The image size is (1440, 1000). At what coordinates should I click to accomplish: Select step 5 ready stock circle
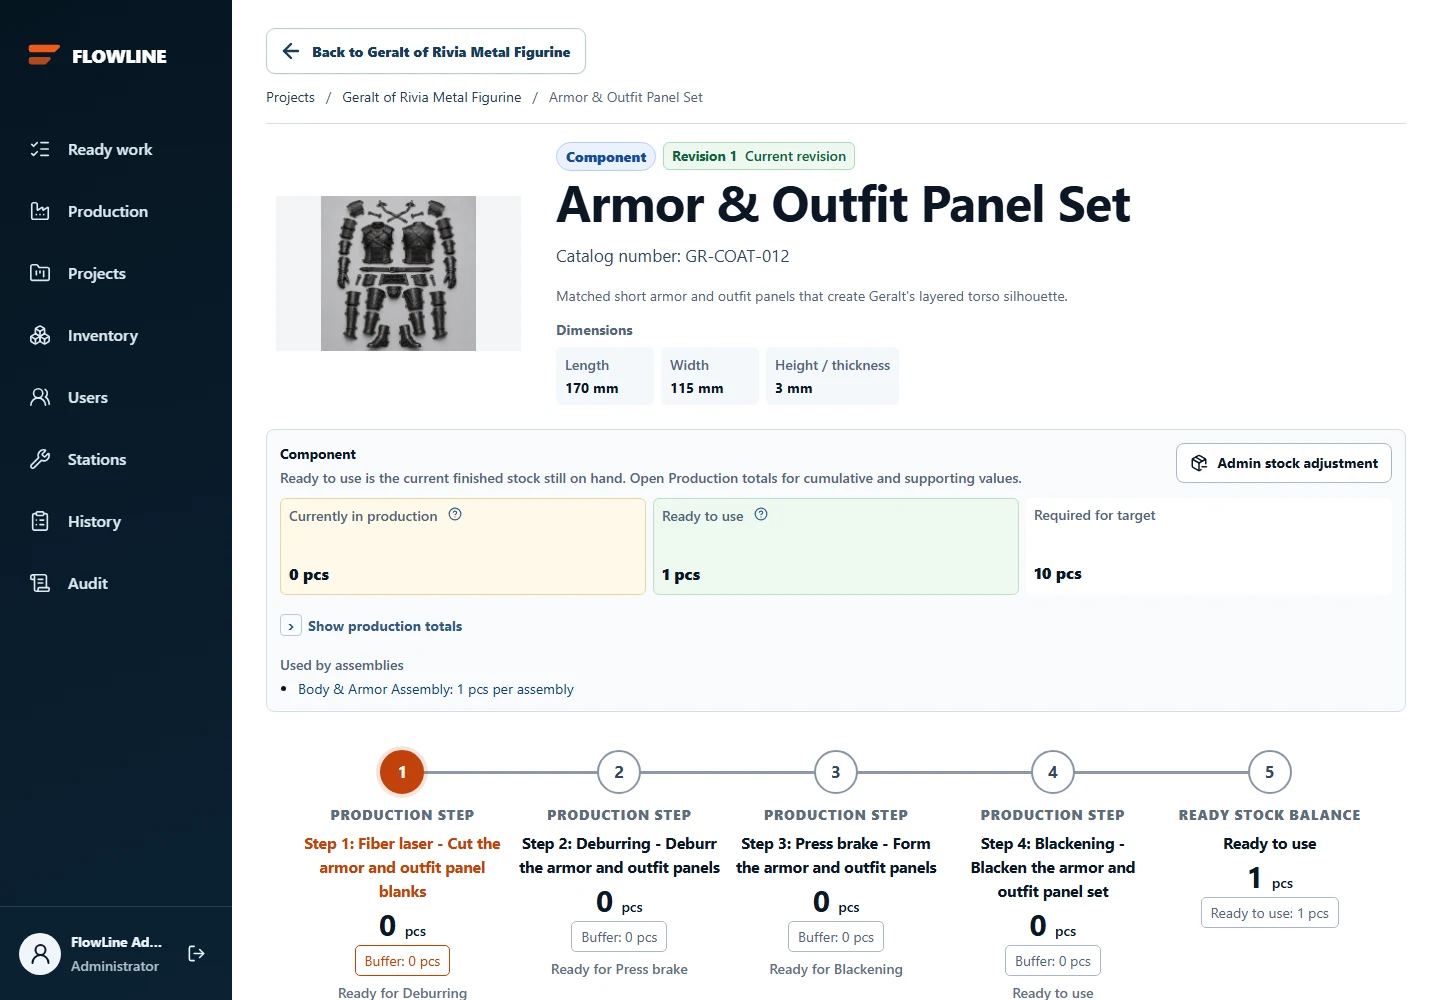(x=1270, y=772)
